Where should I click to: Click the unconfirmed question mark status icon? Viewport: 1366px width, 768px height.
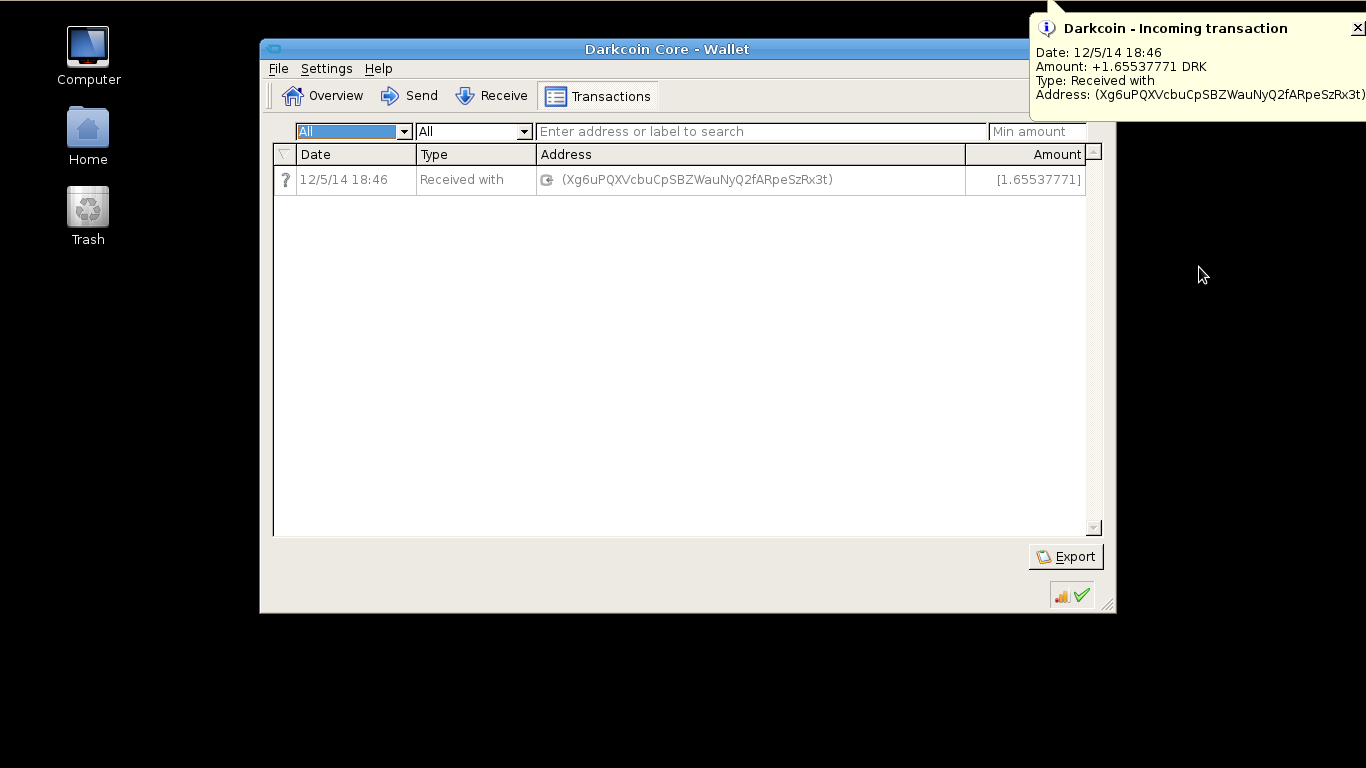(x=285, y=180)
